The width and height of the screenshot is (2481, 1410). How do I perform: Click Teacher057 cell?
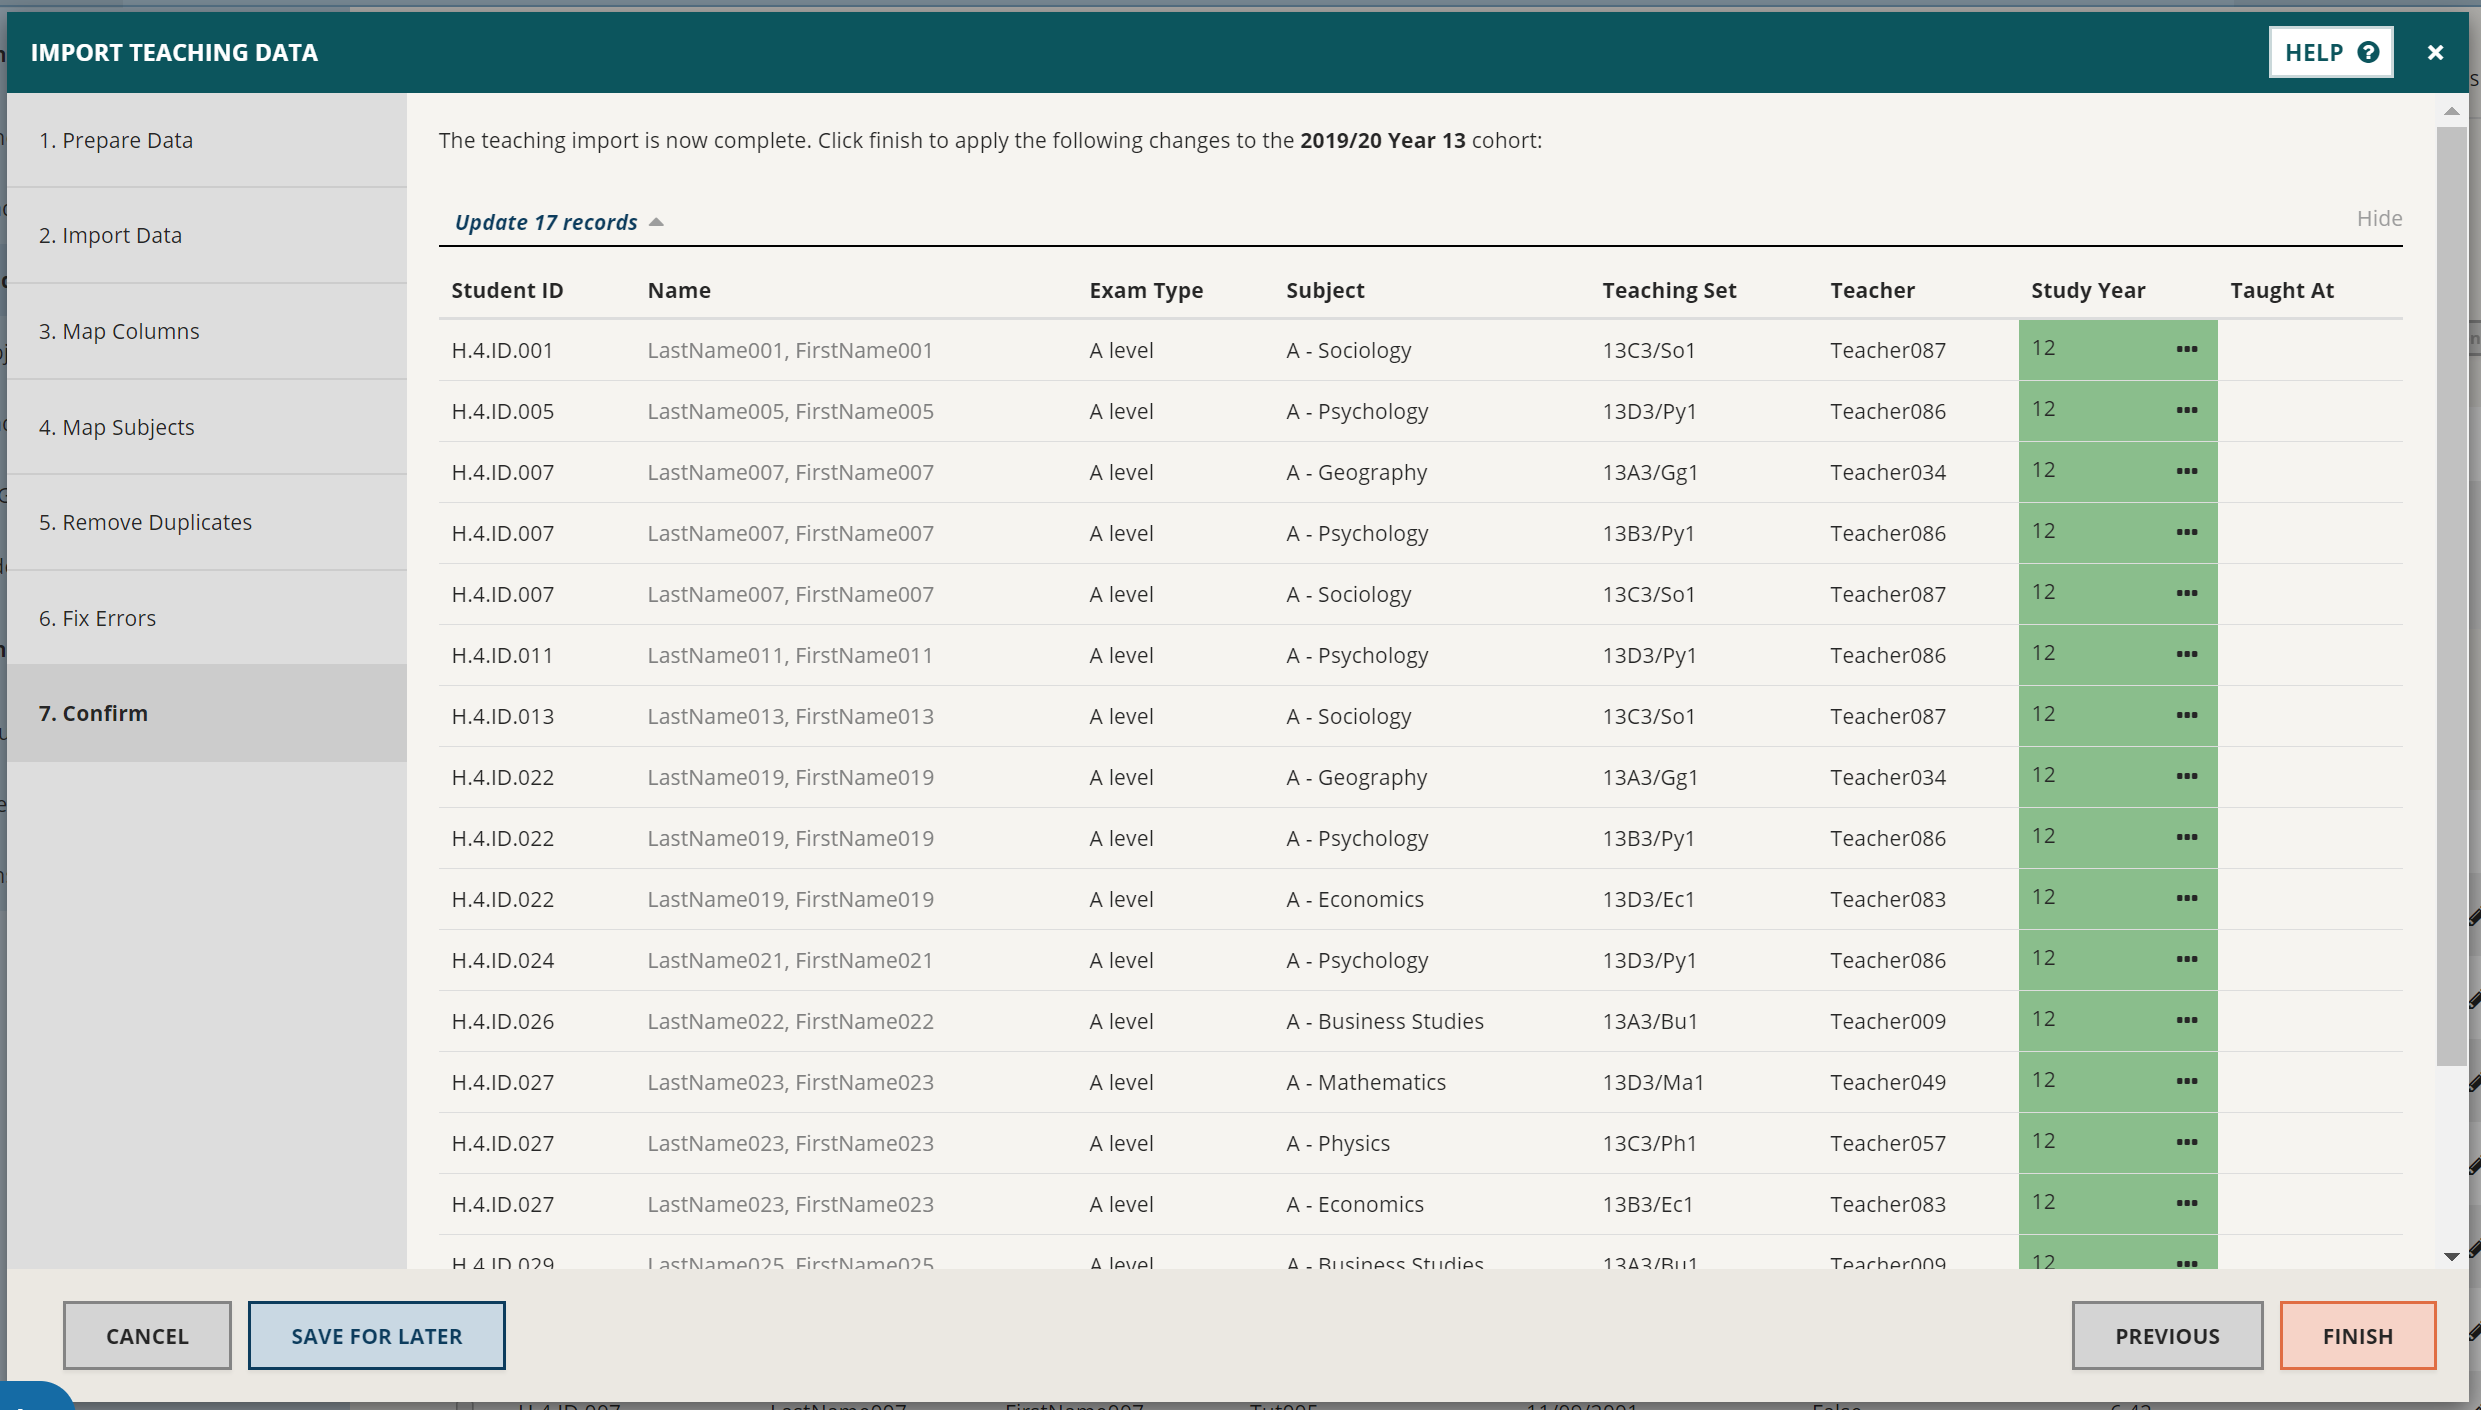click(x=1888, y=1143)
